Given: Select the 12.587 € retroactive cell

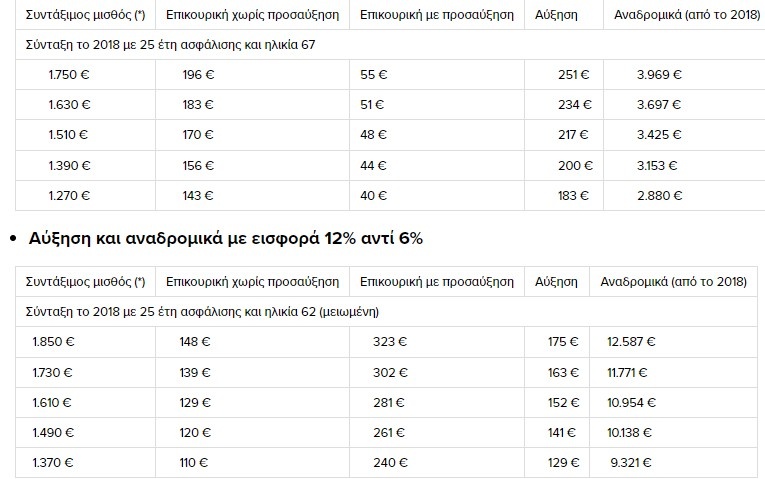Looking at the screenshot, I should pos(631,342).
